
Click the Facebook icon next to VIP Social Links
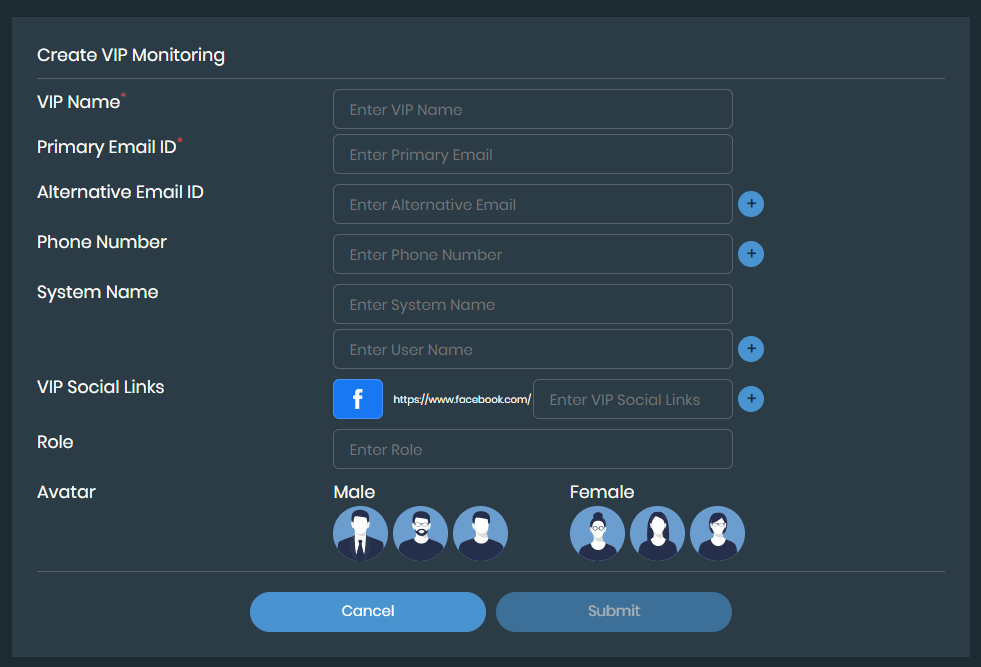[x=357, y=399]
